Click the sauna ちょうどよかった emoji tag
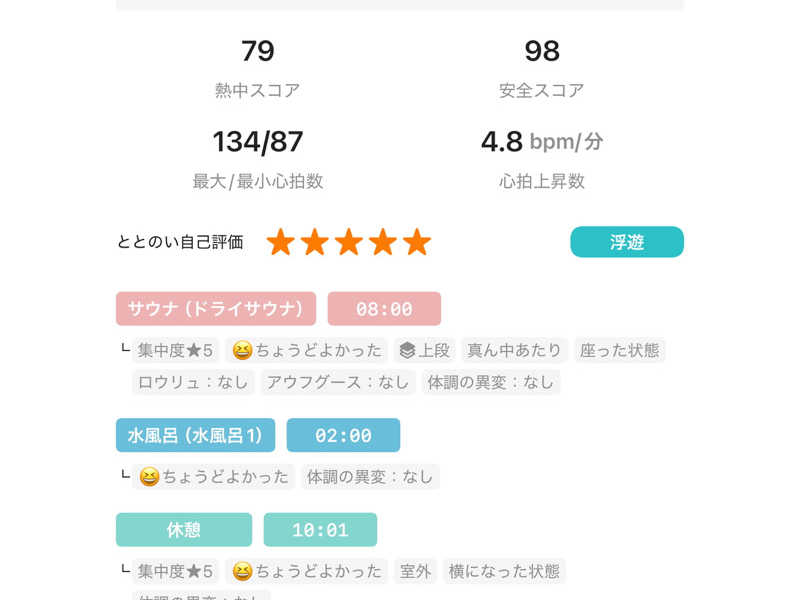This screenshot has width=800, height=600. point(307,350)
